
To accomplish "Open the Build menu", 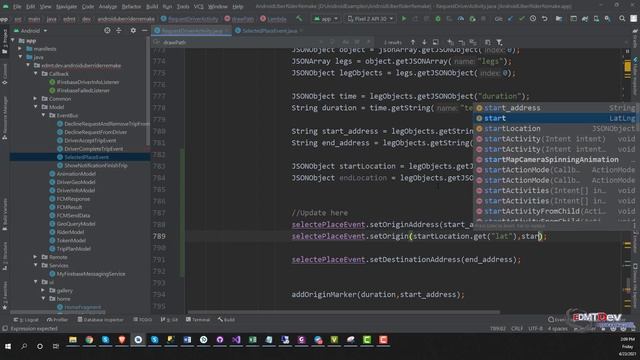I will 152,7.
